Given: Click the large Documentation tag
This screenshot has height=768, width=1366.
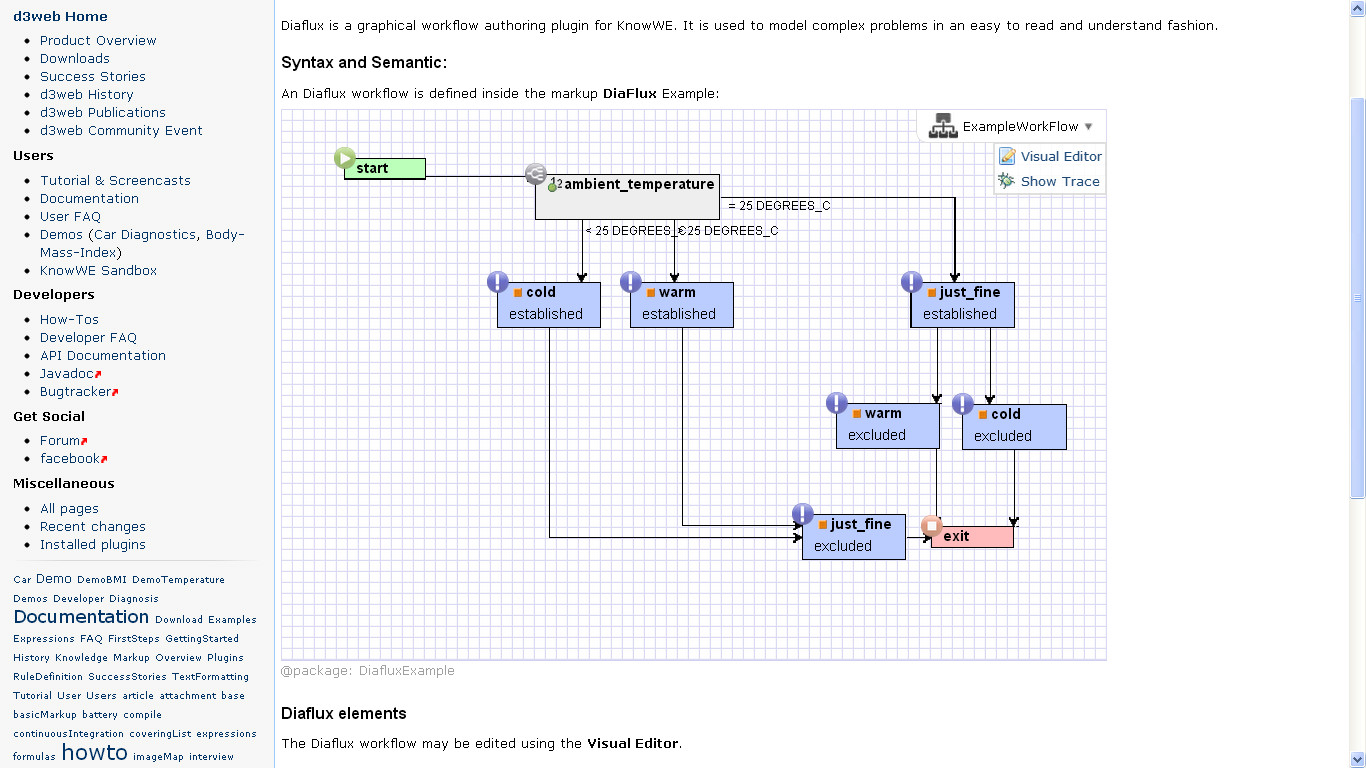Looking at the screenshot, I should click(x=81, y=617).
